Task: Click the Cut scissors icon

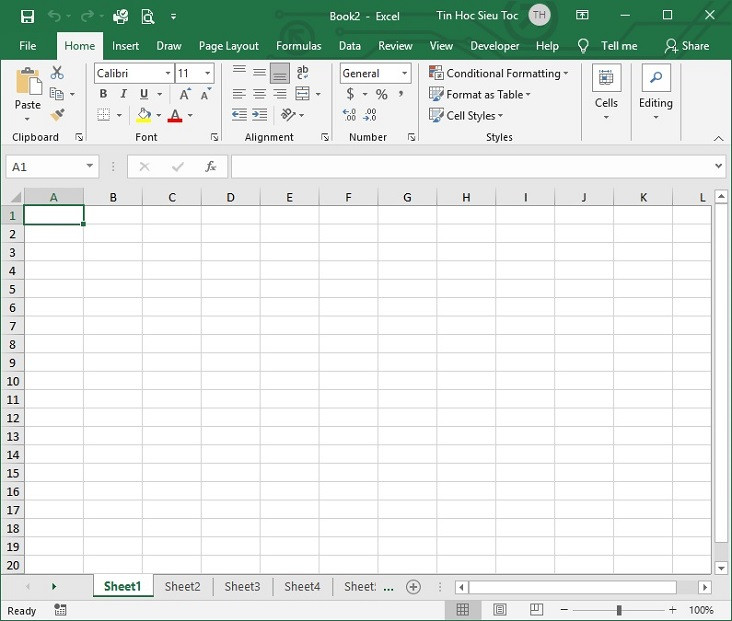Action: click(57, 73)
